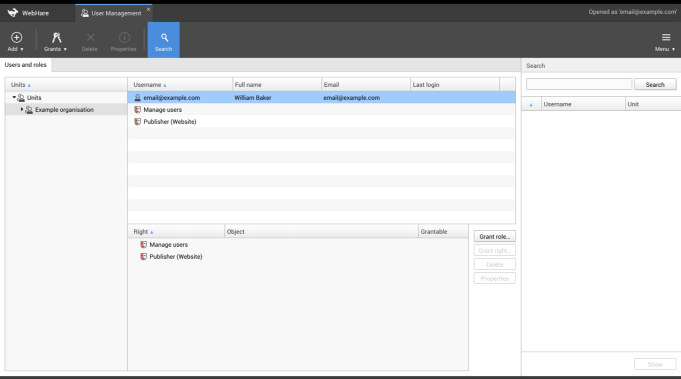Select Example organisation in the tree
Image resolution: width=681 pixels, height=379 pixels.
pyautogui.click(x=64, y=110)
